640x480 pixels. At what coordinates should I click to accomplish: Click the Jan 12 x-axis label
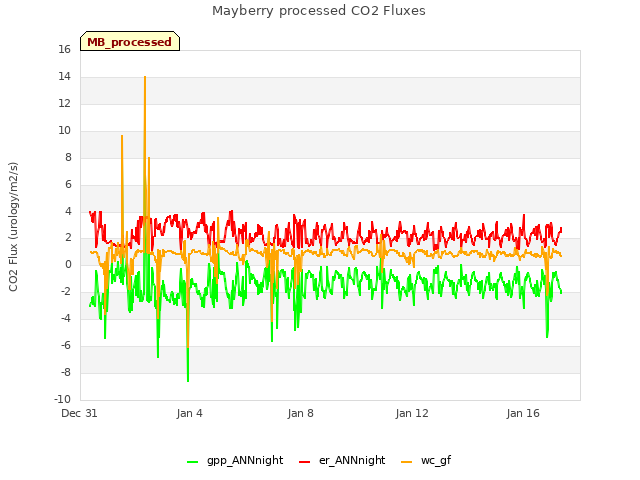(x=412, y=413)
